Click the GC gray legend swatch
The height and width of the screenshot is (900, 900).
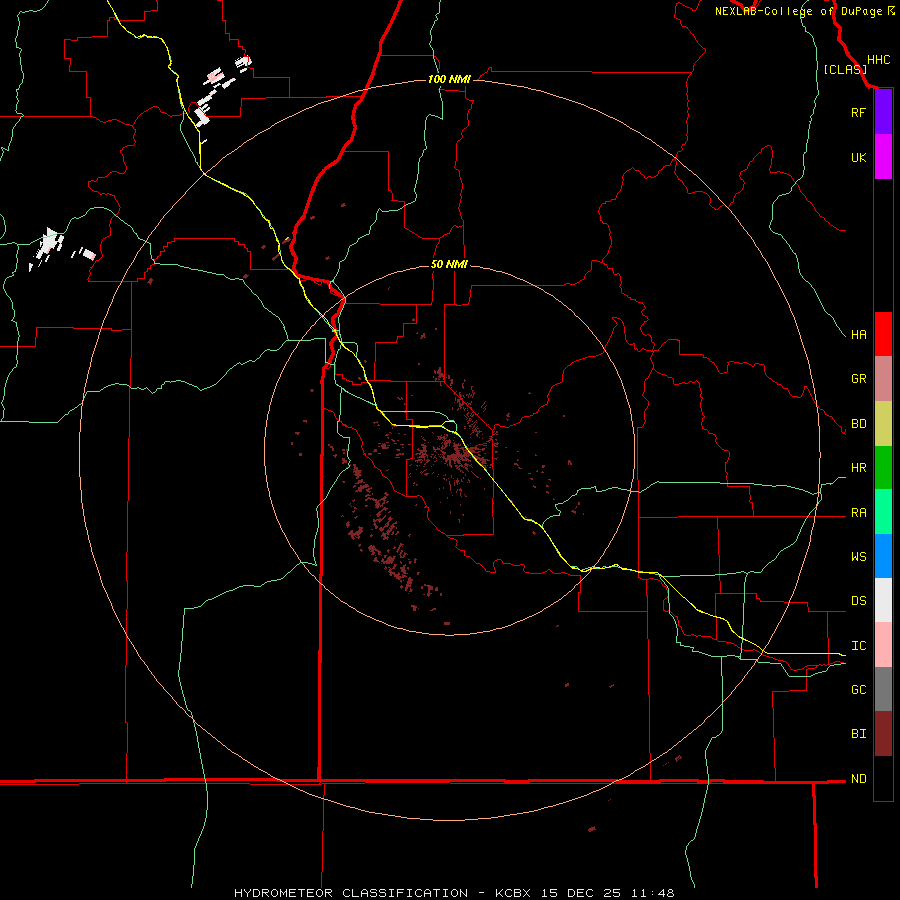(x=883, y=689)
